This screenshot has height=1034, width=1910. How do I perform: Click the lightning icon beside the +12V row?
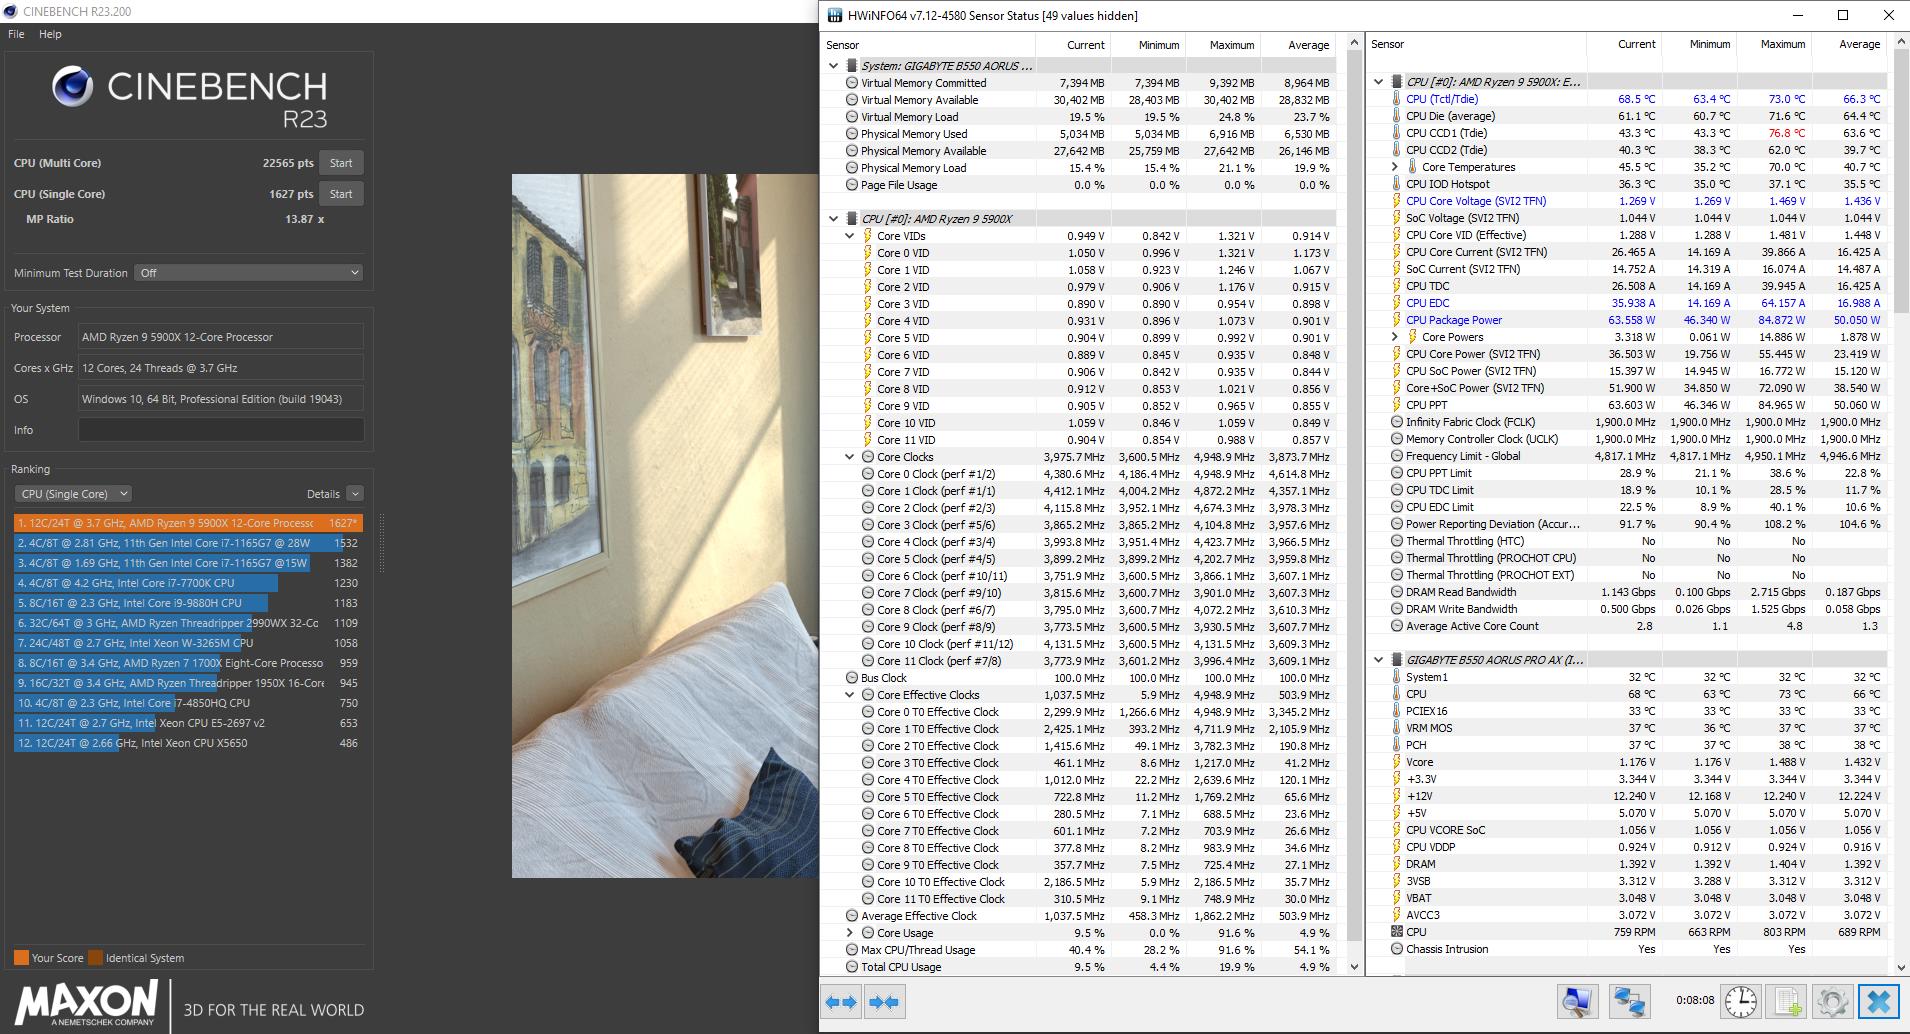(x=1397, y=796)
